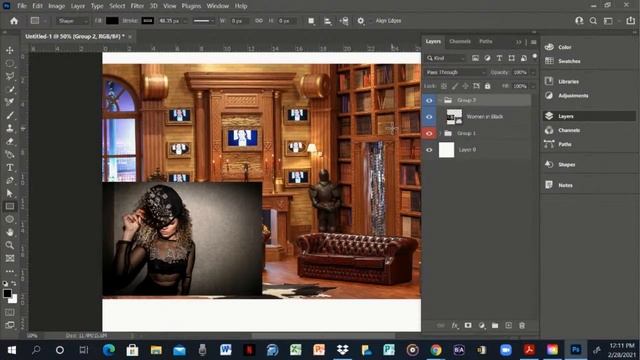Click the Stroke color swatch
The width and height of the screenshot is (640, 360).
tap(148, 21)
